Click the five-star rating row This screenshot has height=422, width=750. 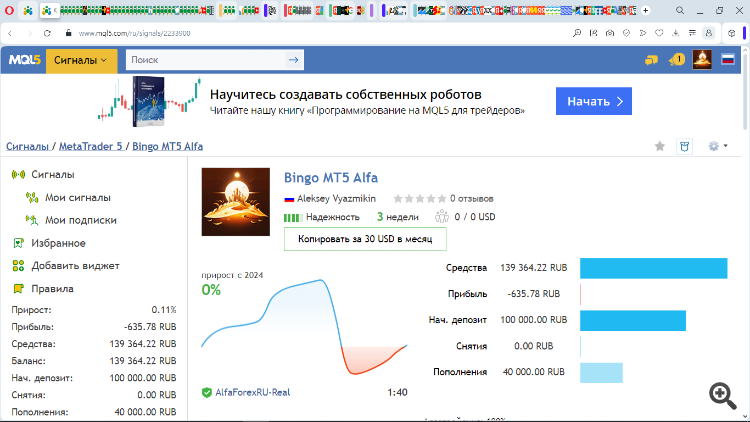pos(419,199)
